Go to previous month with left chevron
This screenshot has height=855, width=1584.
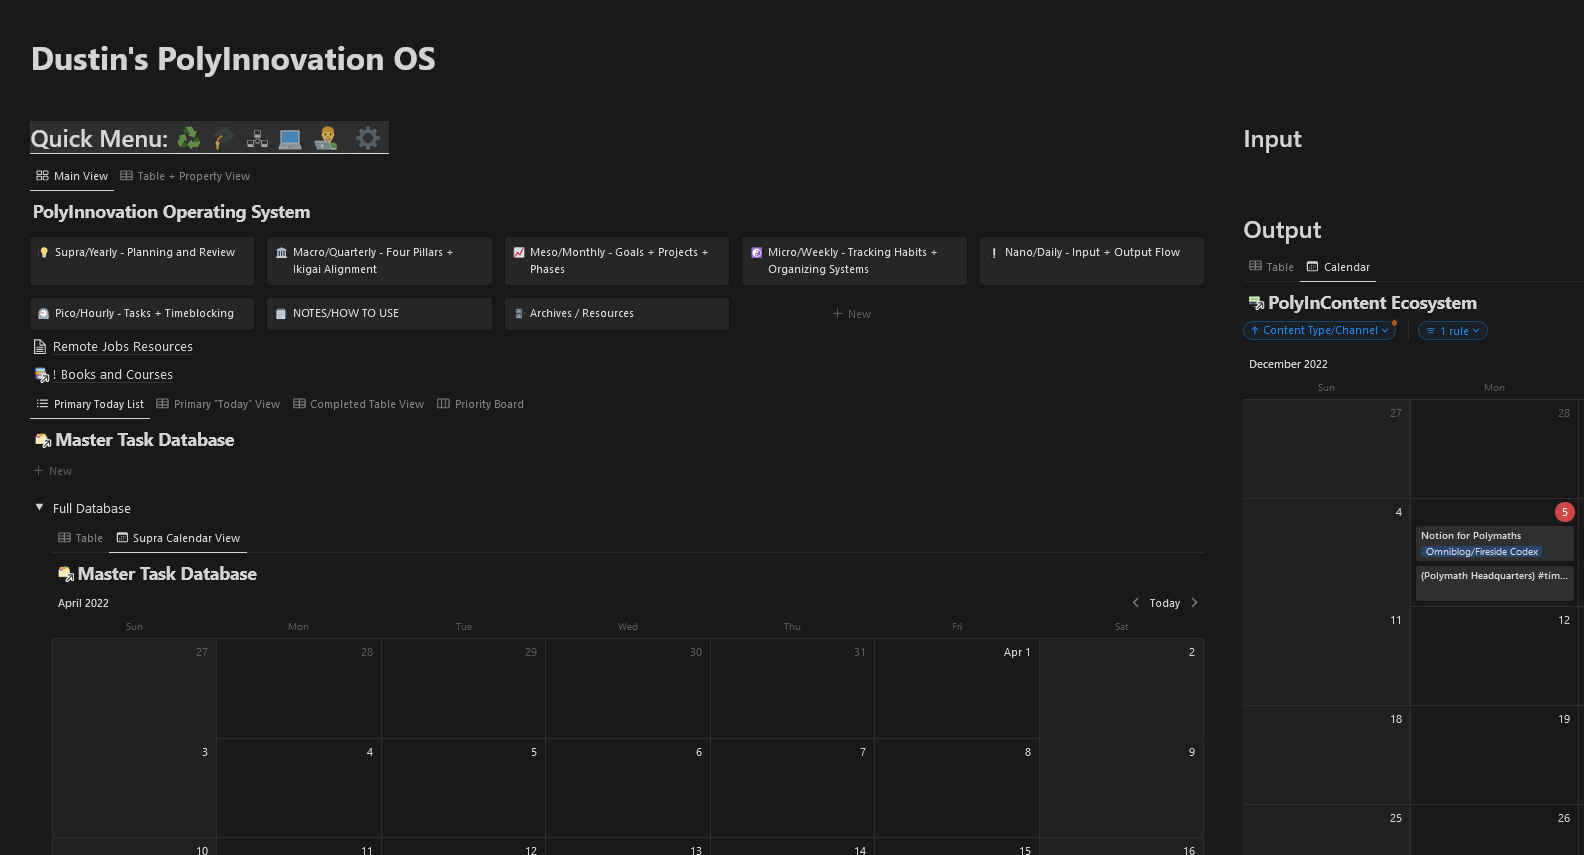[1135, 603]
